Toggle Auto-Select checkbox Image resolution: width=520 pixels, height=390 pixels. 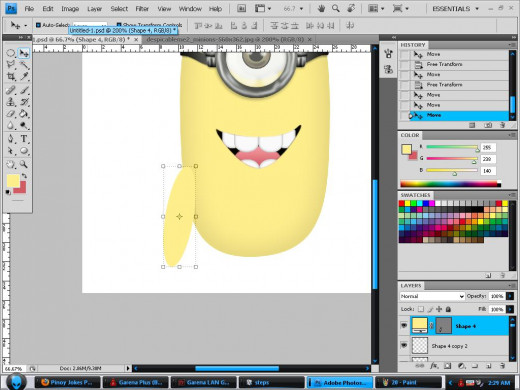(x=38, y=25)
